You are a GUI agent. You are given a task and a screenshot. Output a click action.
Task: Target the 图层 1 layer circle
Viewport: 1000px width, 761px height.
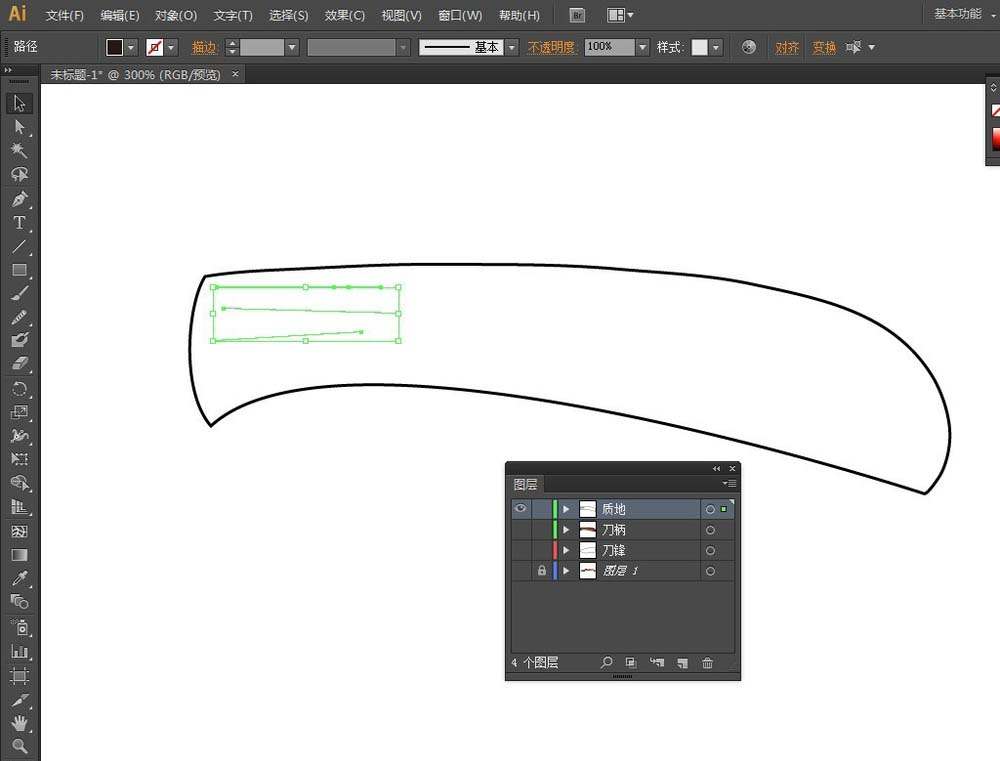(710, 570)
